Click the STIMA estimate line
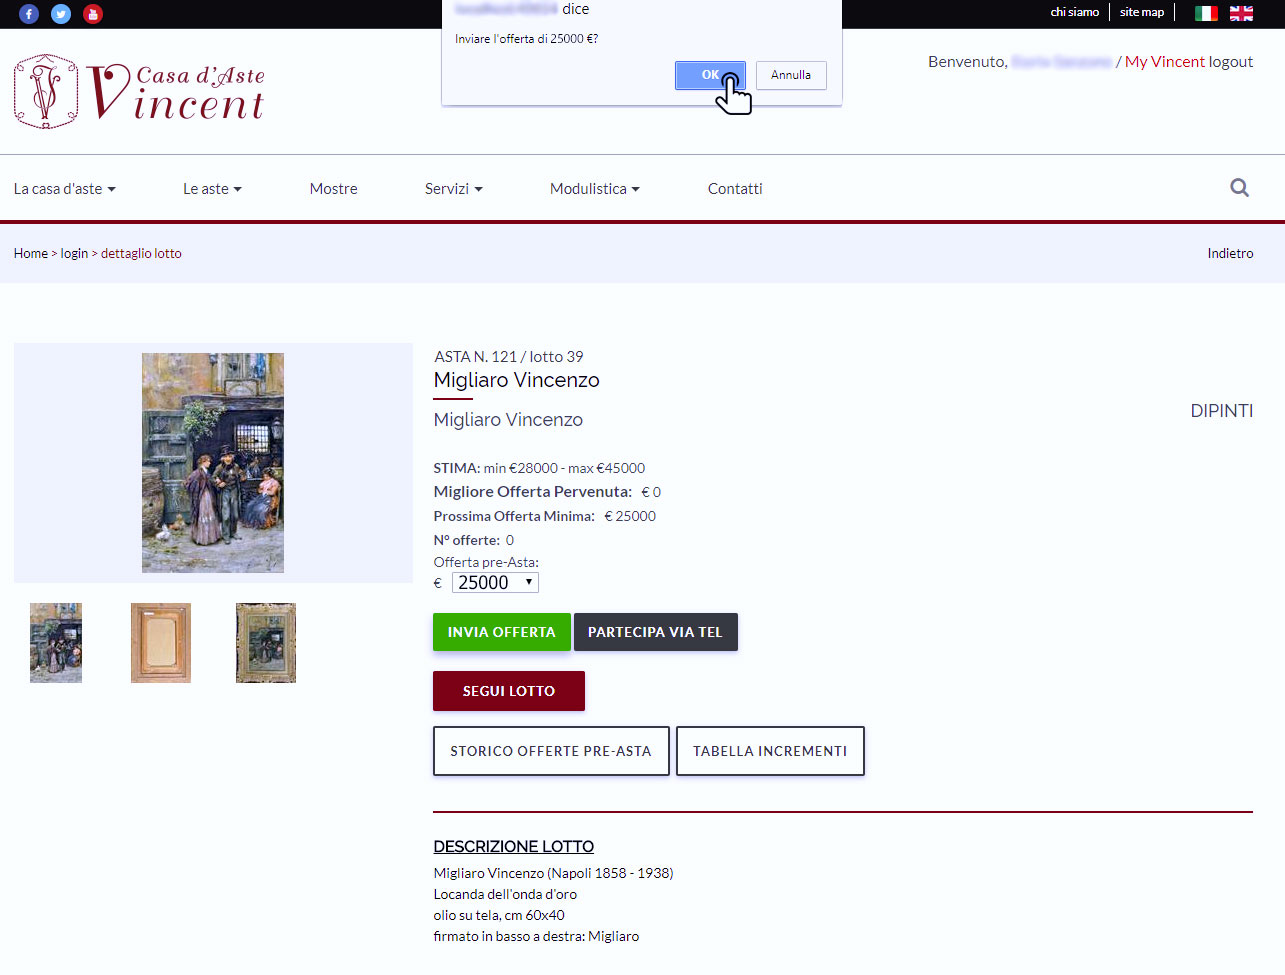This screenshot has width=1285, height=975. click(540, 468)
